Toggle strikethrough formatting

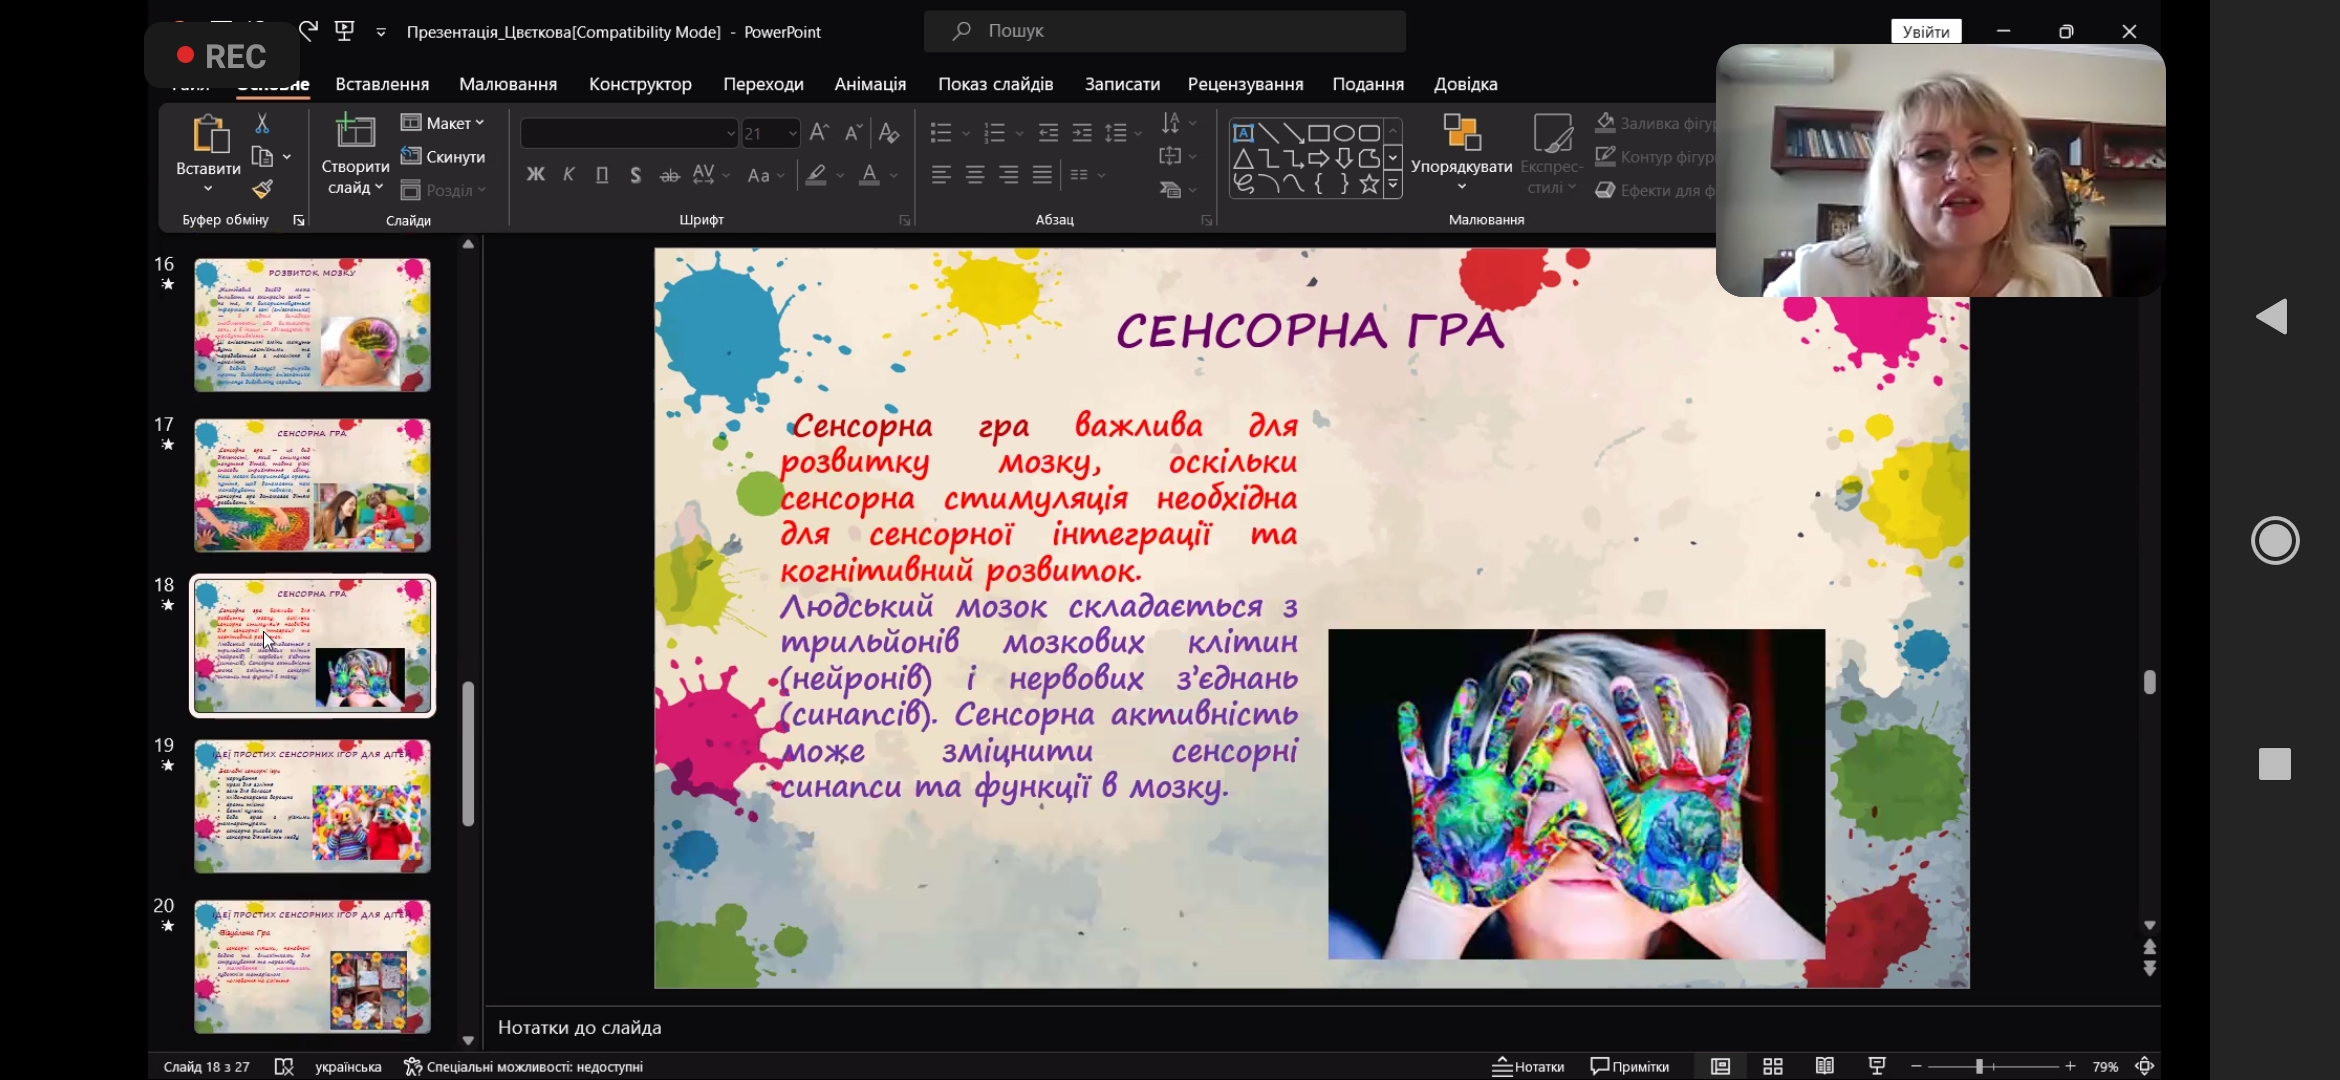click(x=669, y=175)
